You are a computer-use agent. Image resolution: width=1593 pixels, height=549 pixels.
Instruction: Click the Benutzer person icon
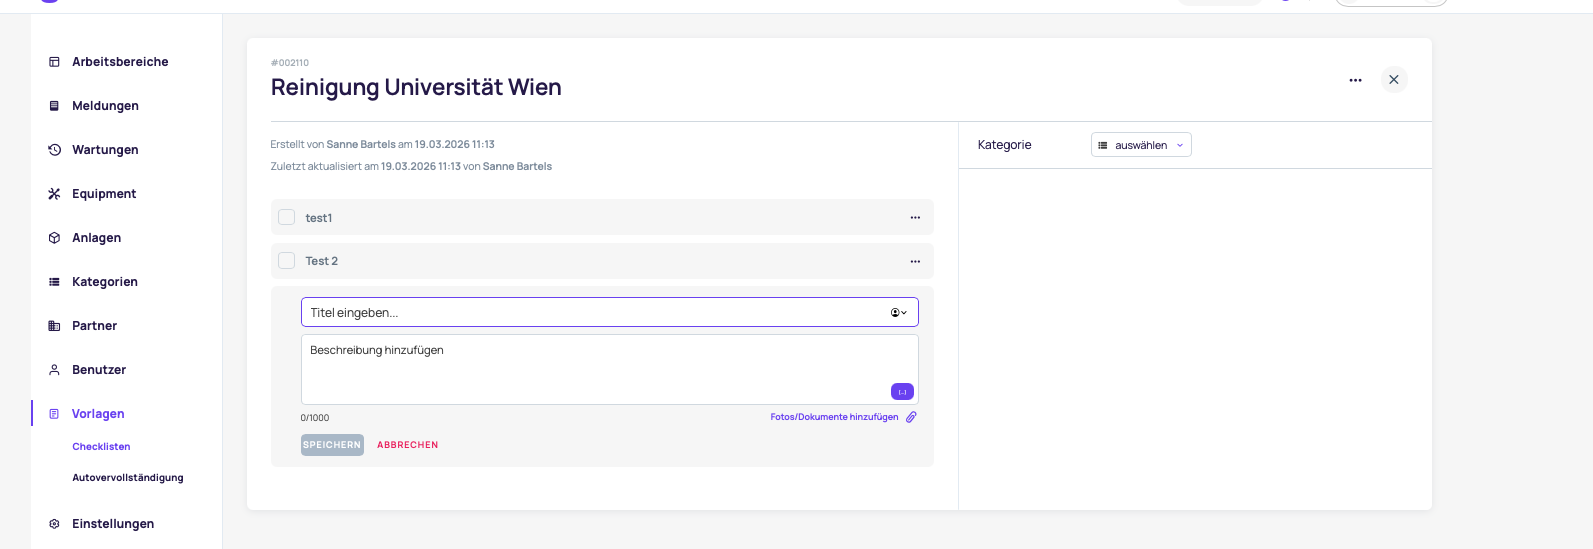pyautogui.click(x=54, y=370)
